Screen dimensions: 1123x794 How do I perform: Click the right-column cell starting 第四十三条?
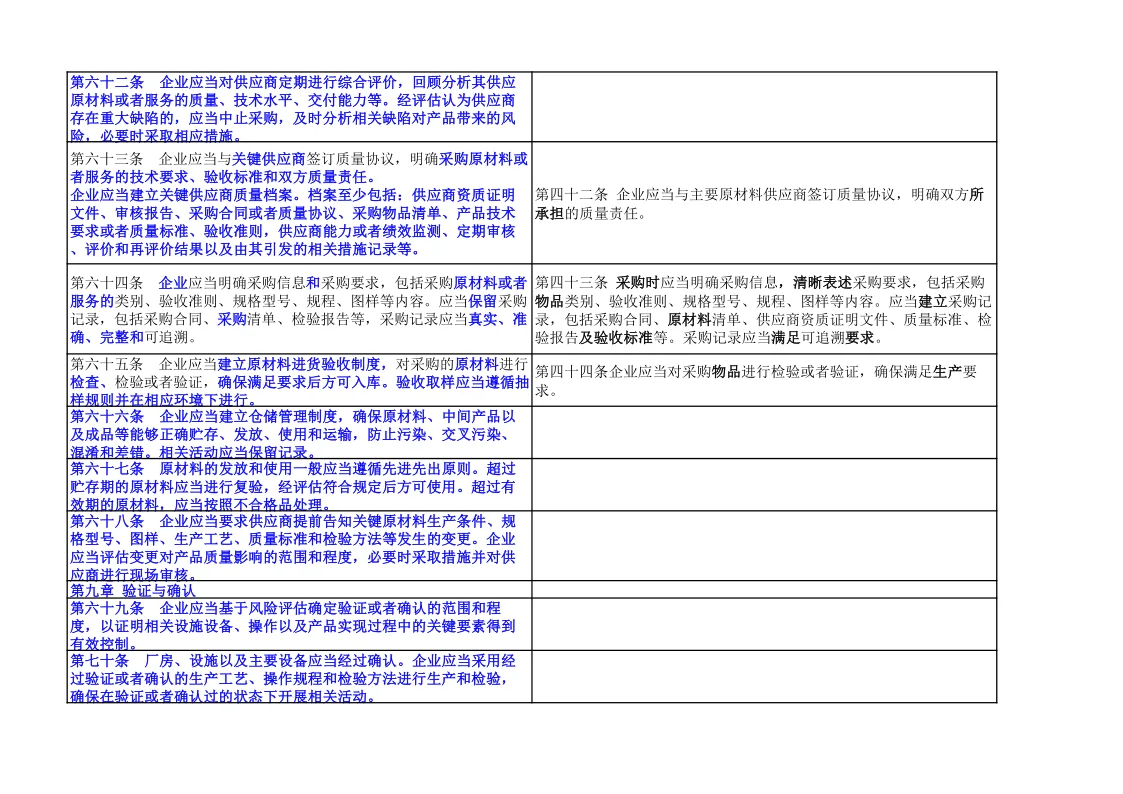click(764, 309)
